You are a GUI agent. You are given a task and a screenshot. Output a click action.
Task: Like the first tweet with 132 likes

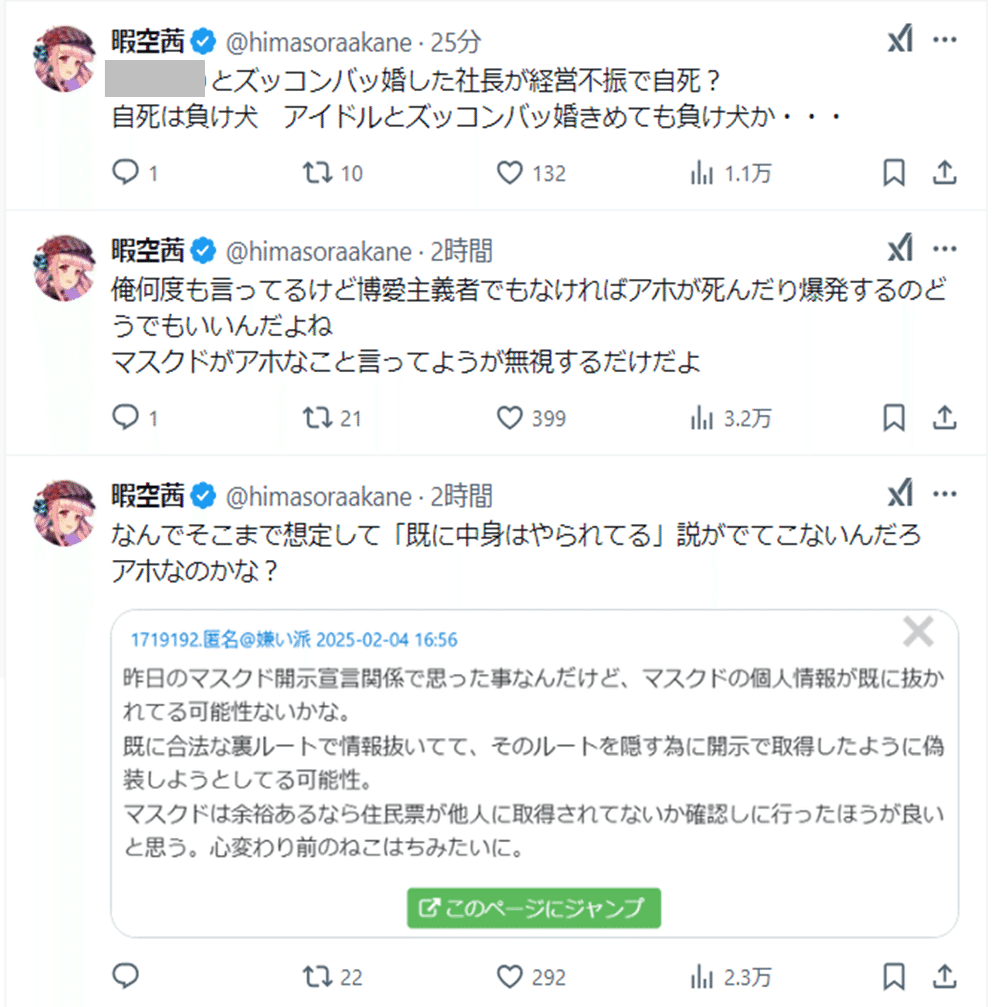(510, 173)
